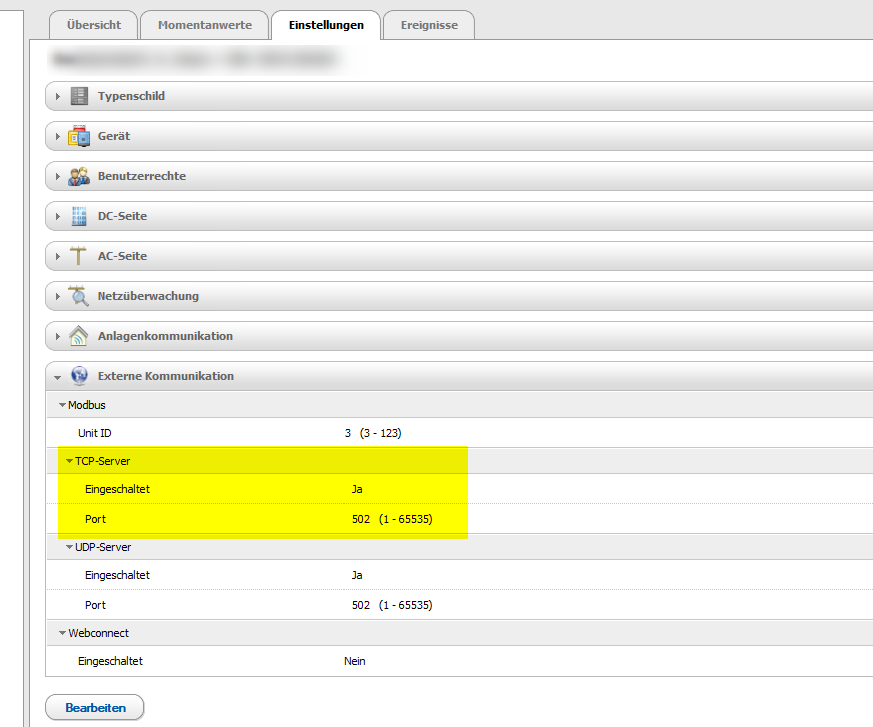Select UDP-Server Eingeschaltet label

pos(117,575)
